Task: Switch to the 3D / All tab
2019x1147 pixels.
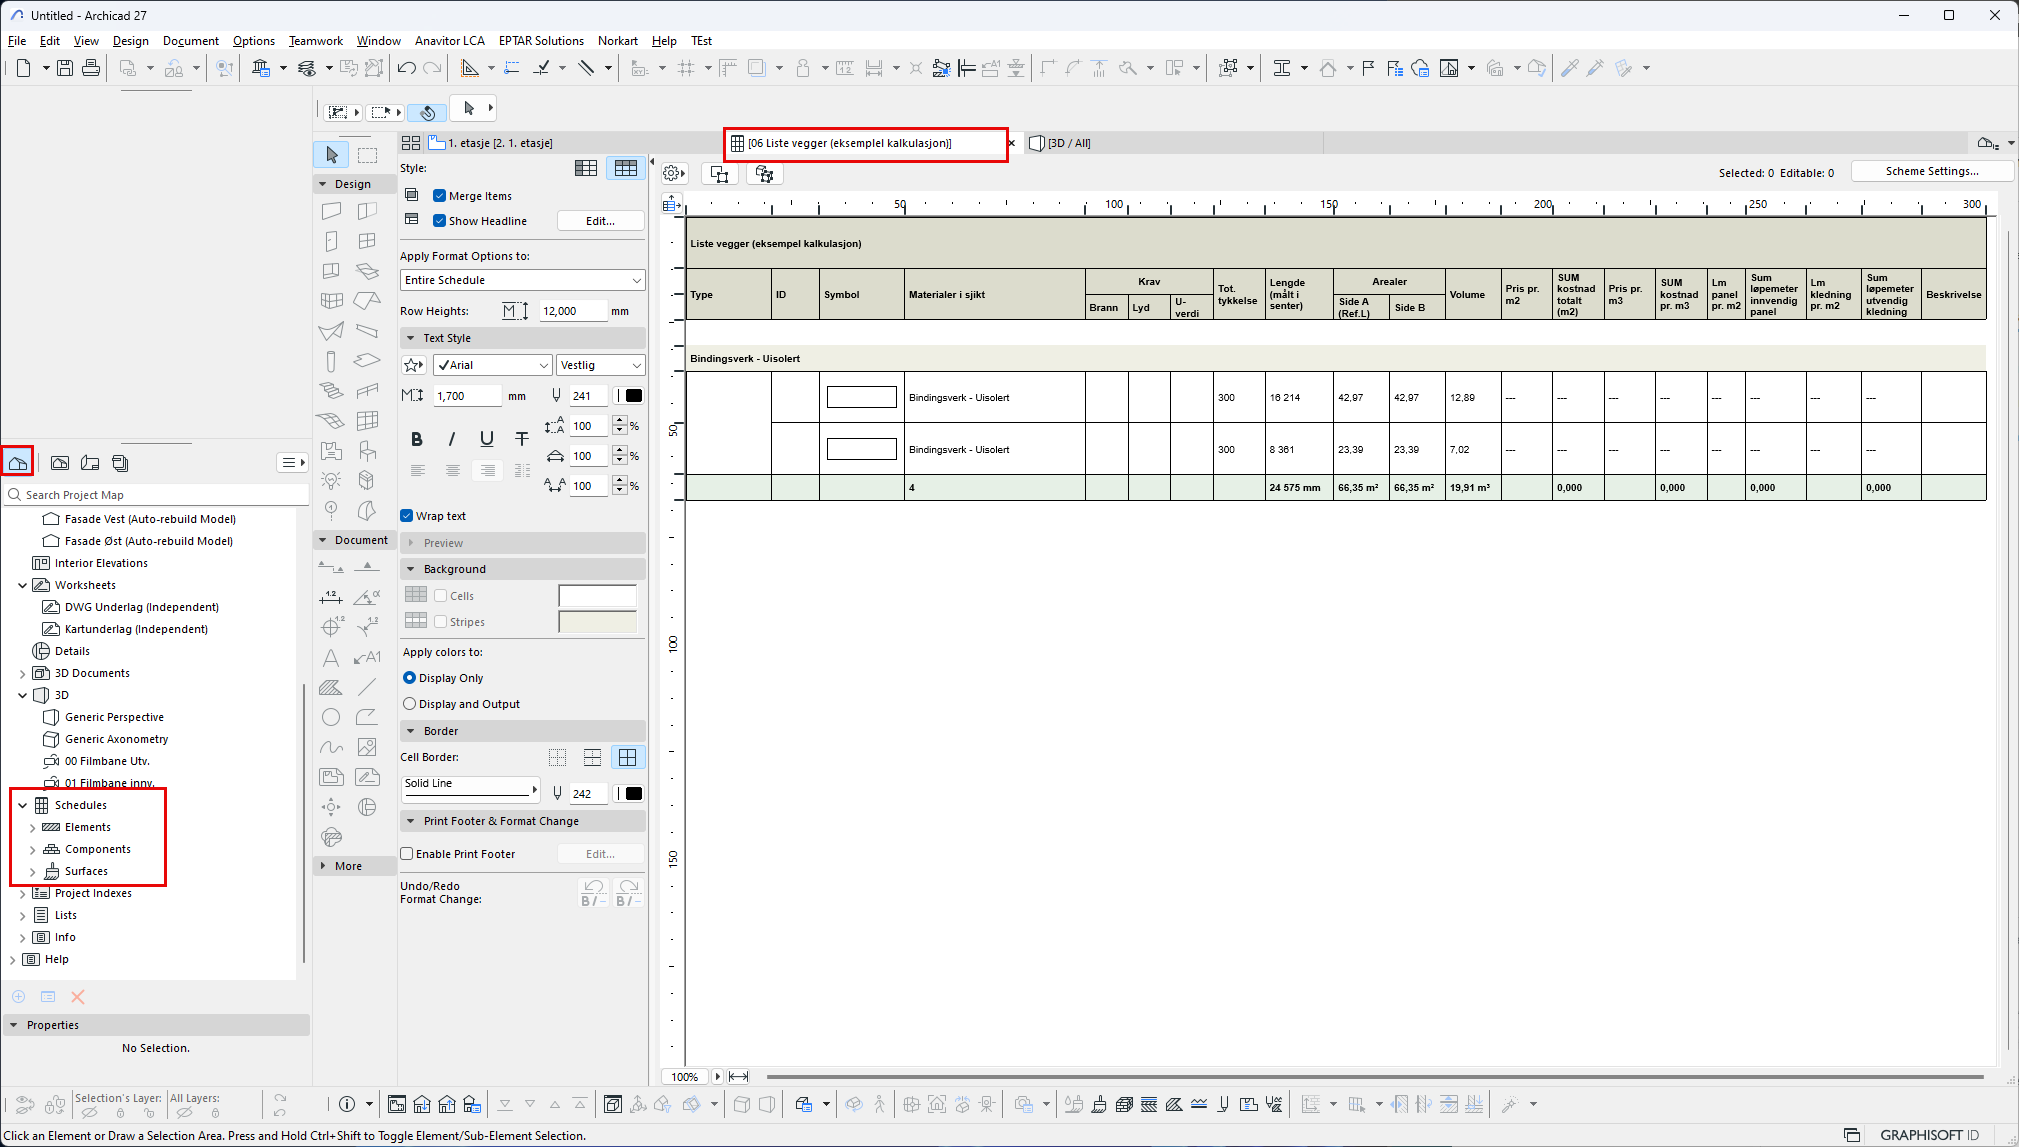Action: (1068, 143)
